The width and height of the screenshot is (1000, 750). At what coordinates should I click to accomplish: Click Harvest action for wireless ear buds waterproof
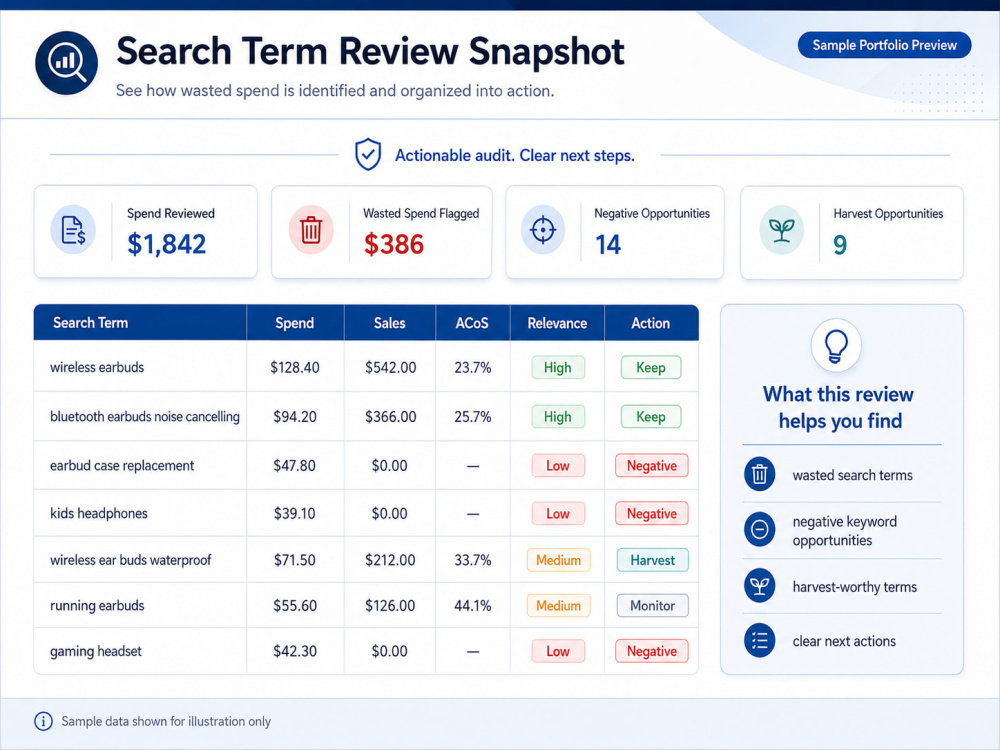pyautogui.click(x=652, y=560)
